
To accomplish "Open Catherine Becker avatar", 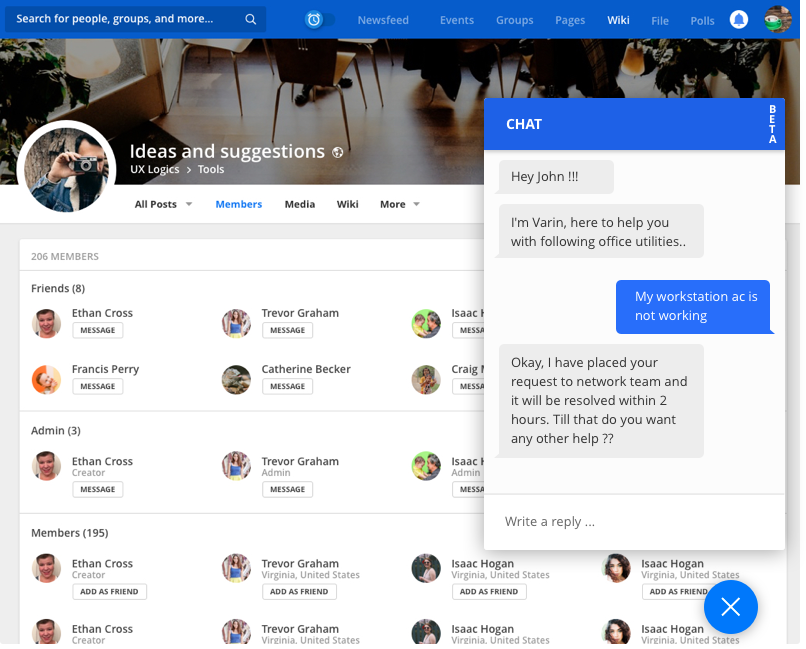I will point(236,379).
